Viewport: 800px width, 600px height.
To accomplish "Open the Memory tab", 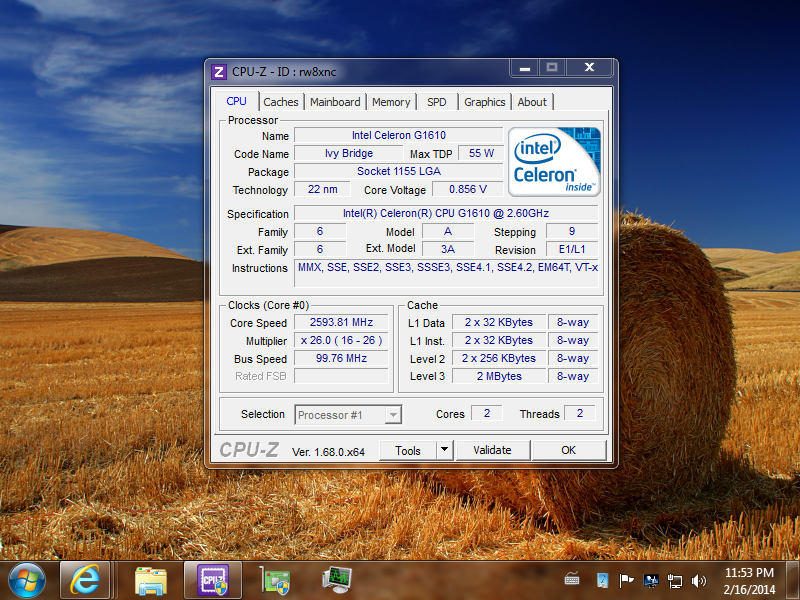I will (x=391, y=102).
